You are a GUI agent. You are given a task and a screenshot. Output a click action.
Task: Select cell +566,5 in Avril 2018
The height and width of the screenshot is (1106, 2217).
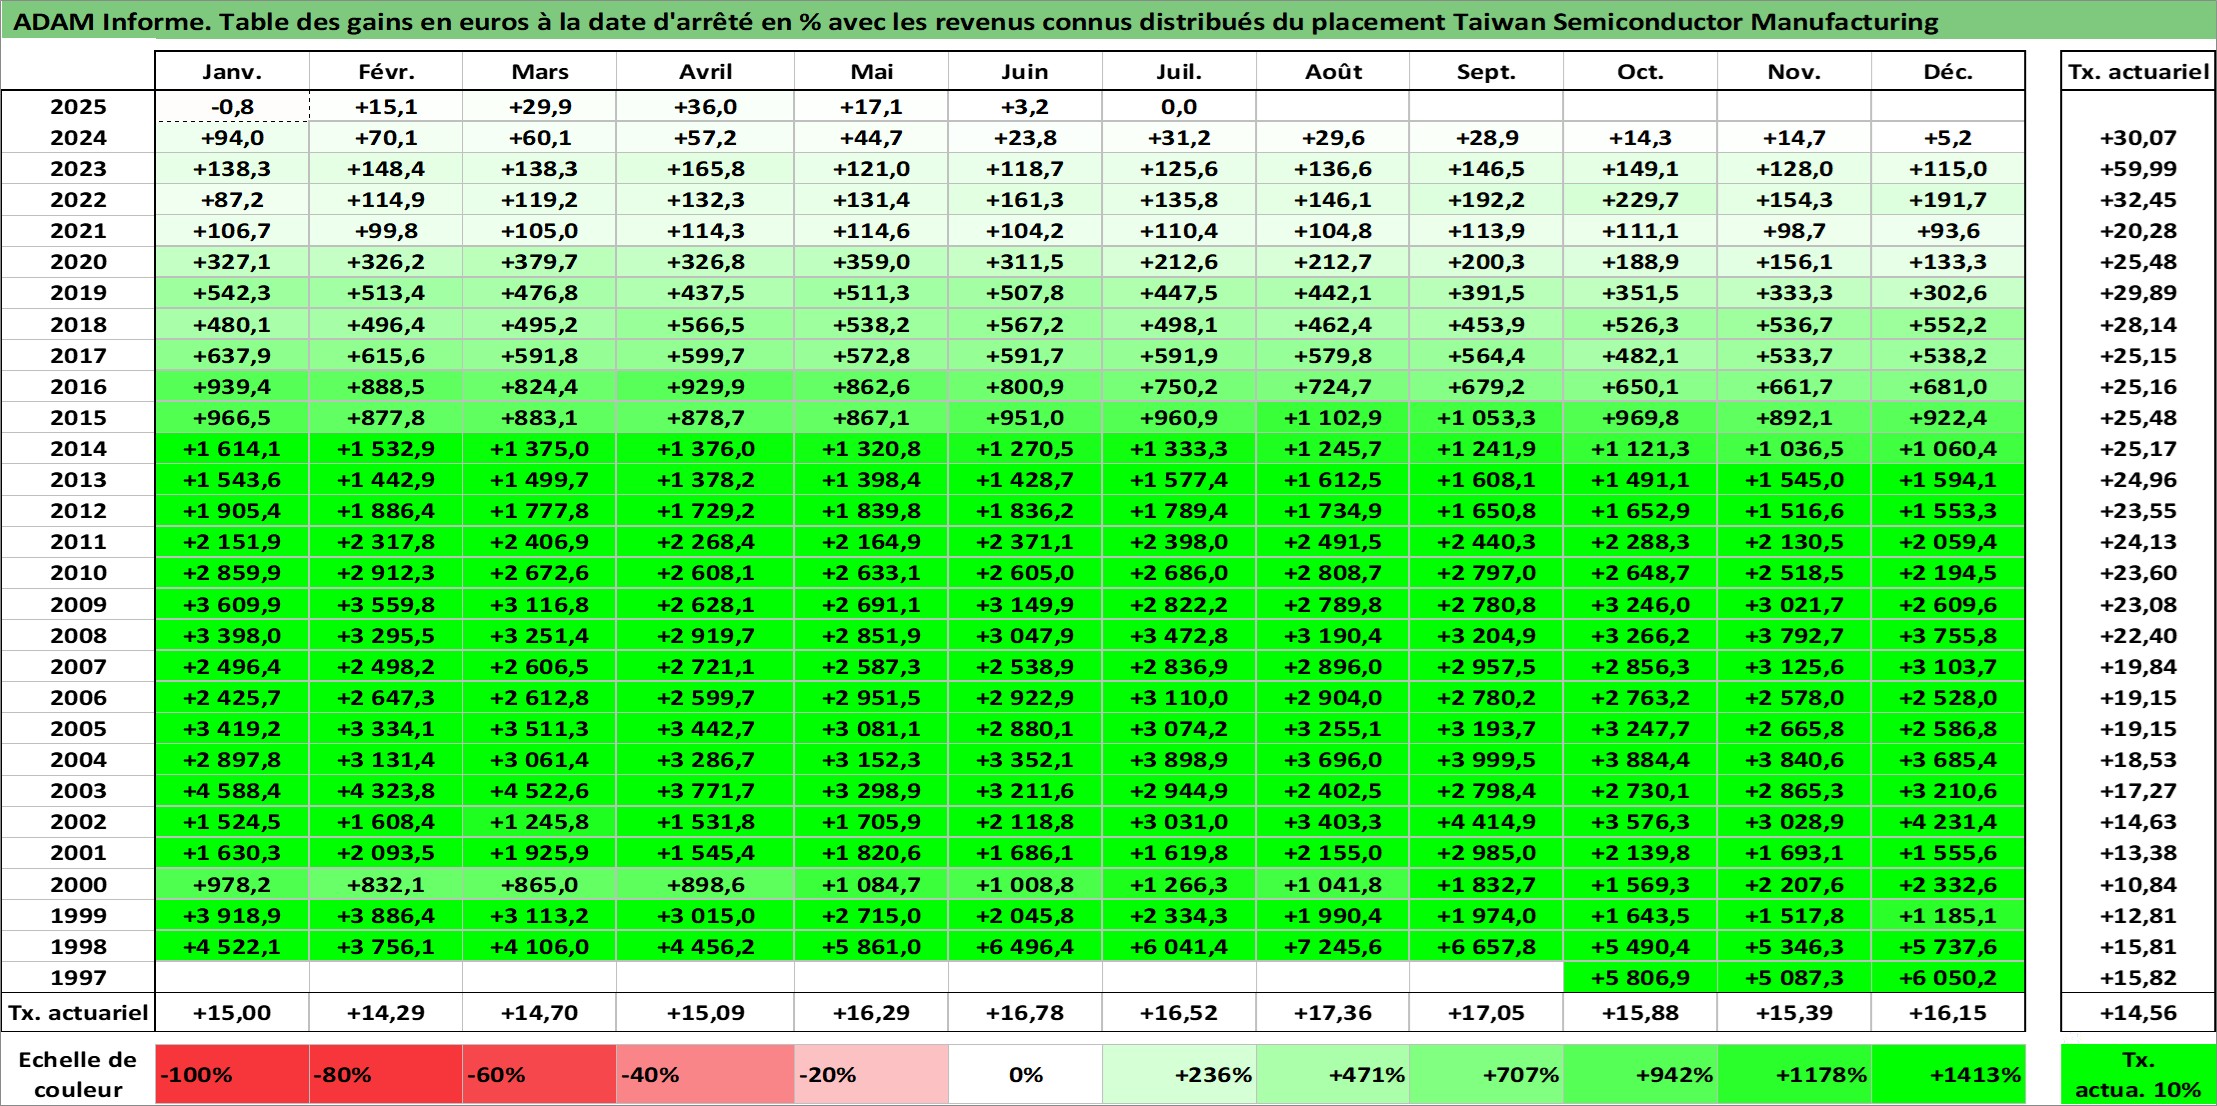point(706,324)
